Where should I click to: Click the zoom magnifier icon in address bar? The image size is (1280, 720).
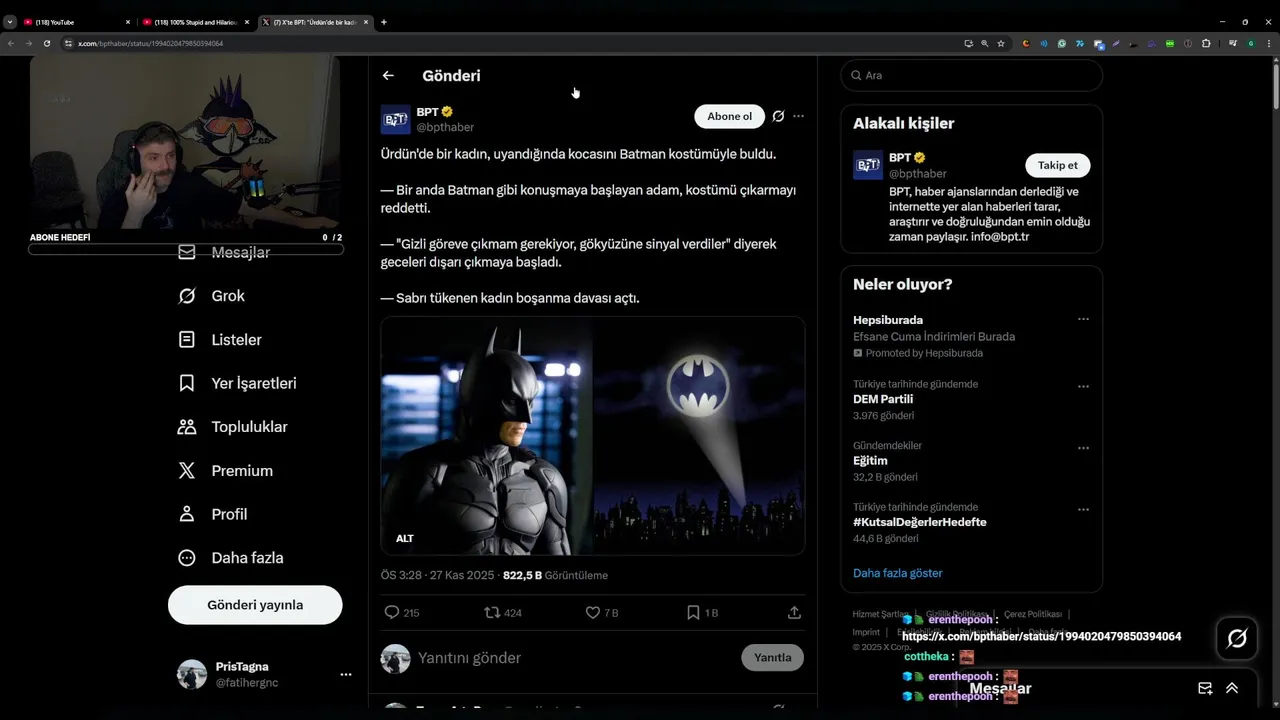(x=985, y=44)
